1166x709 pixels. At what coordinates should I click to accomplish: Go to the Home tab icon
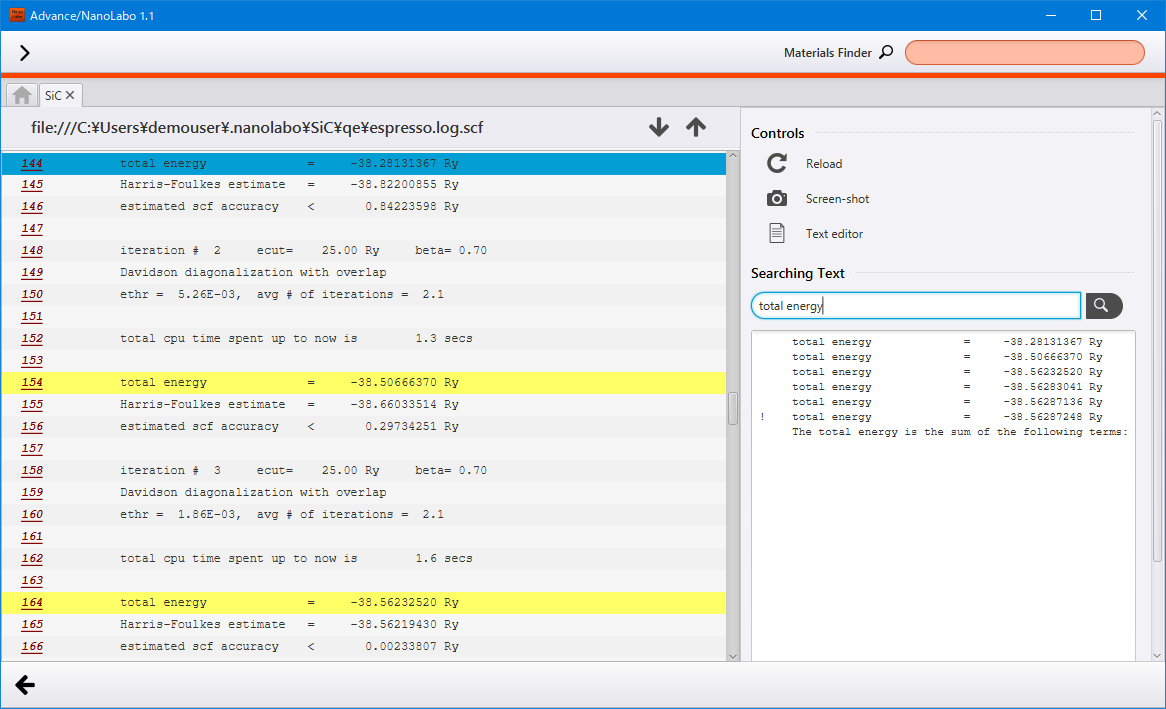(22, 95)
